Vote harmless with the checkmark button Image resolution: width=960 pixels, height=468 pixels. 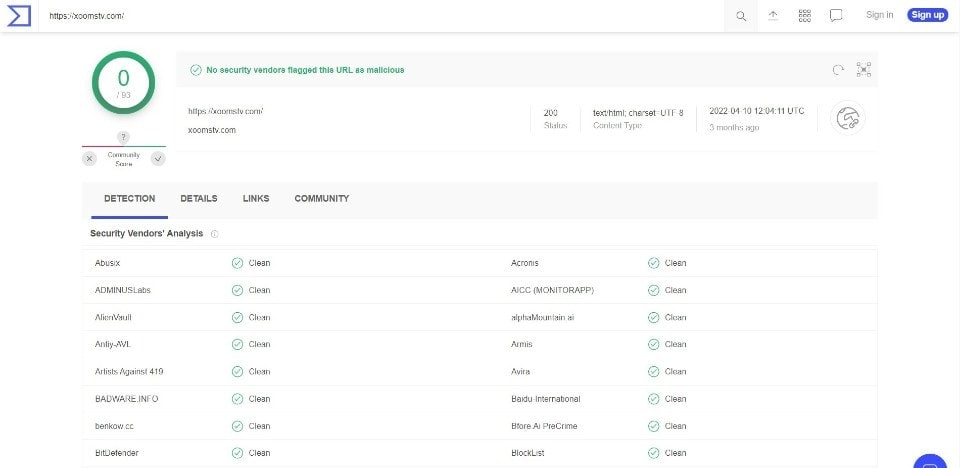tap(158, 159)
